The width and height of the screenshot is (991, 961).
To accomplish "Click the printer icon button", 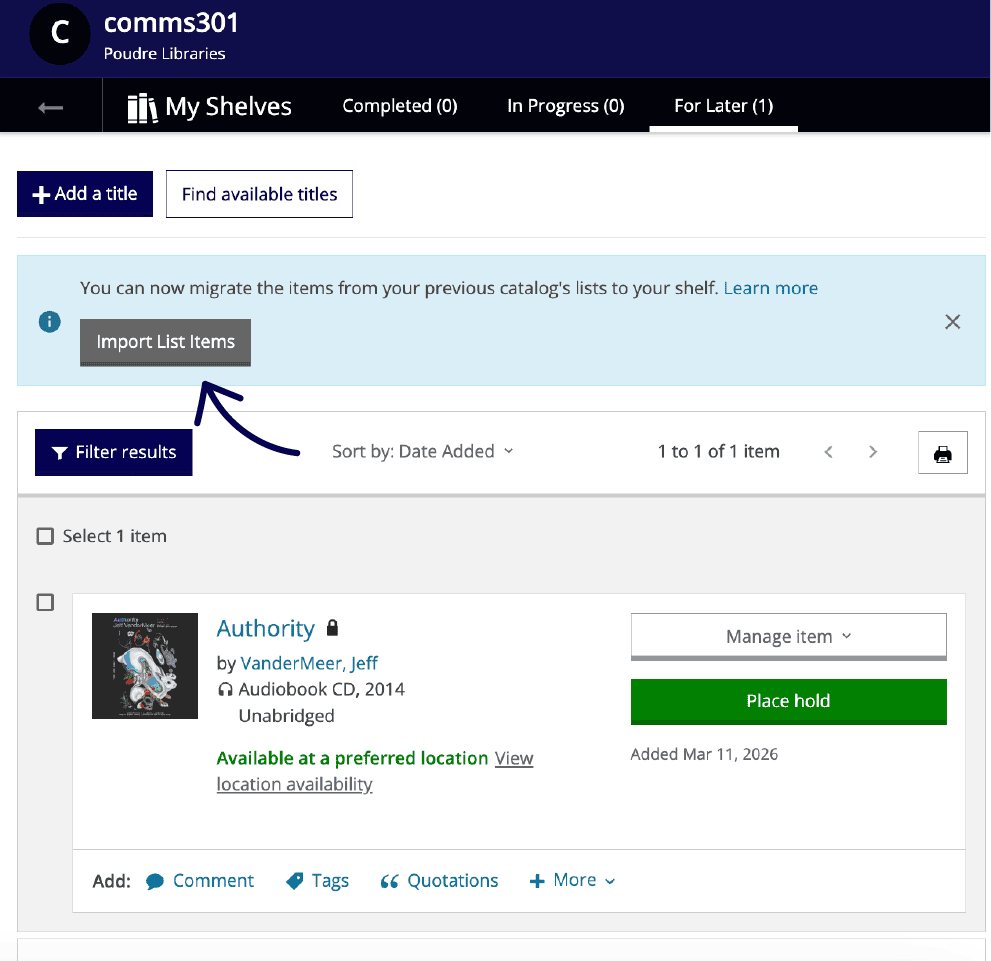I will 942,453.
